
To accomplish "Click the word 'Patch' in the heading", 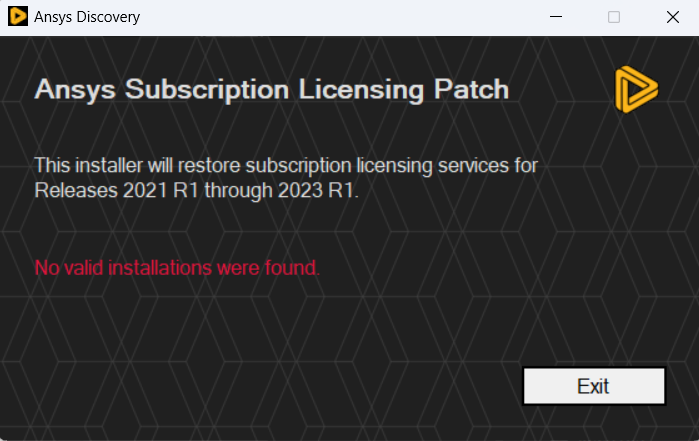I will click(471, 89).
